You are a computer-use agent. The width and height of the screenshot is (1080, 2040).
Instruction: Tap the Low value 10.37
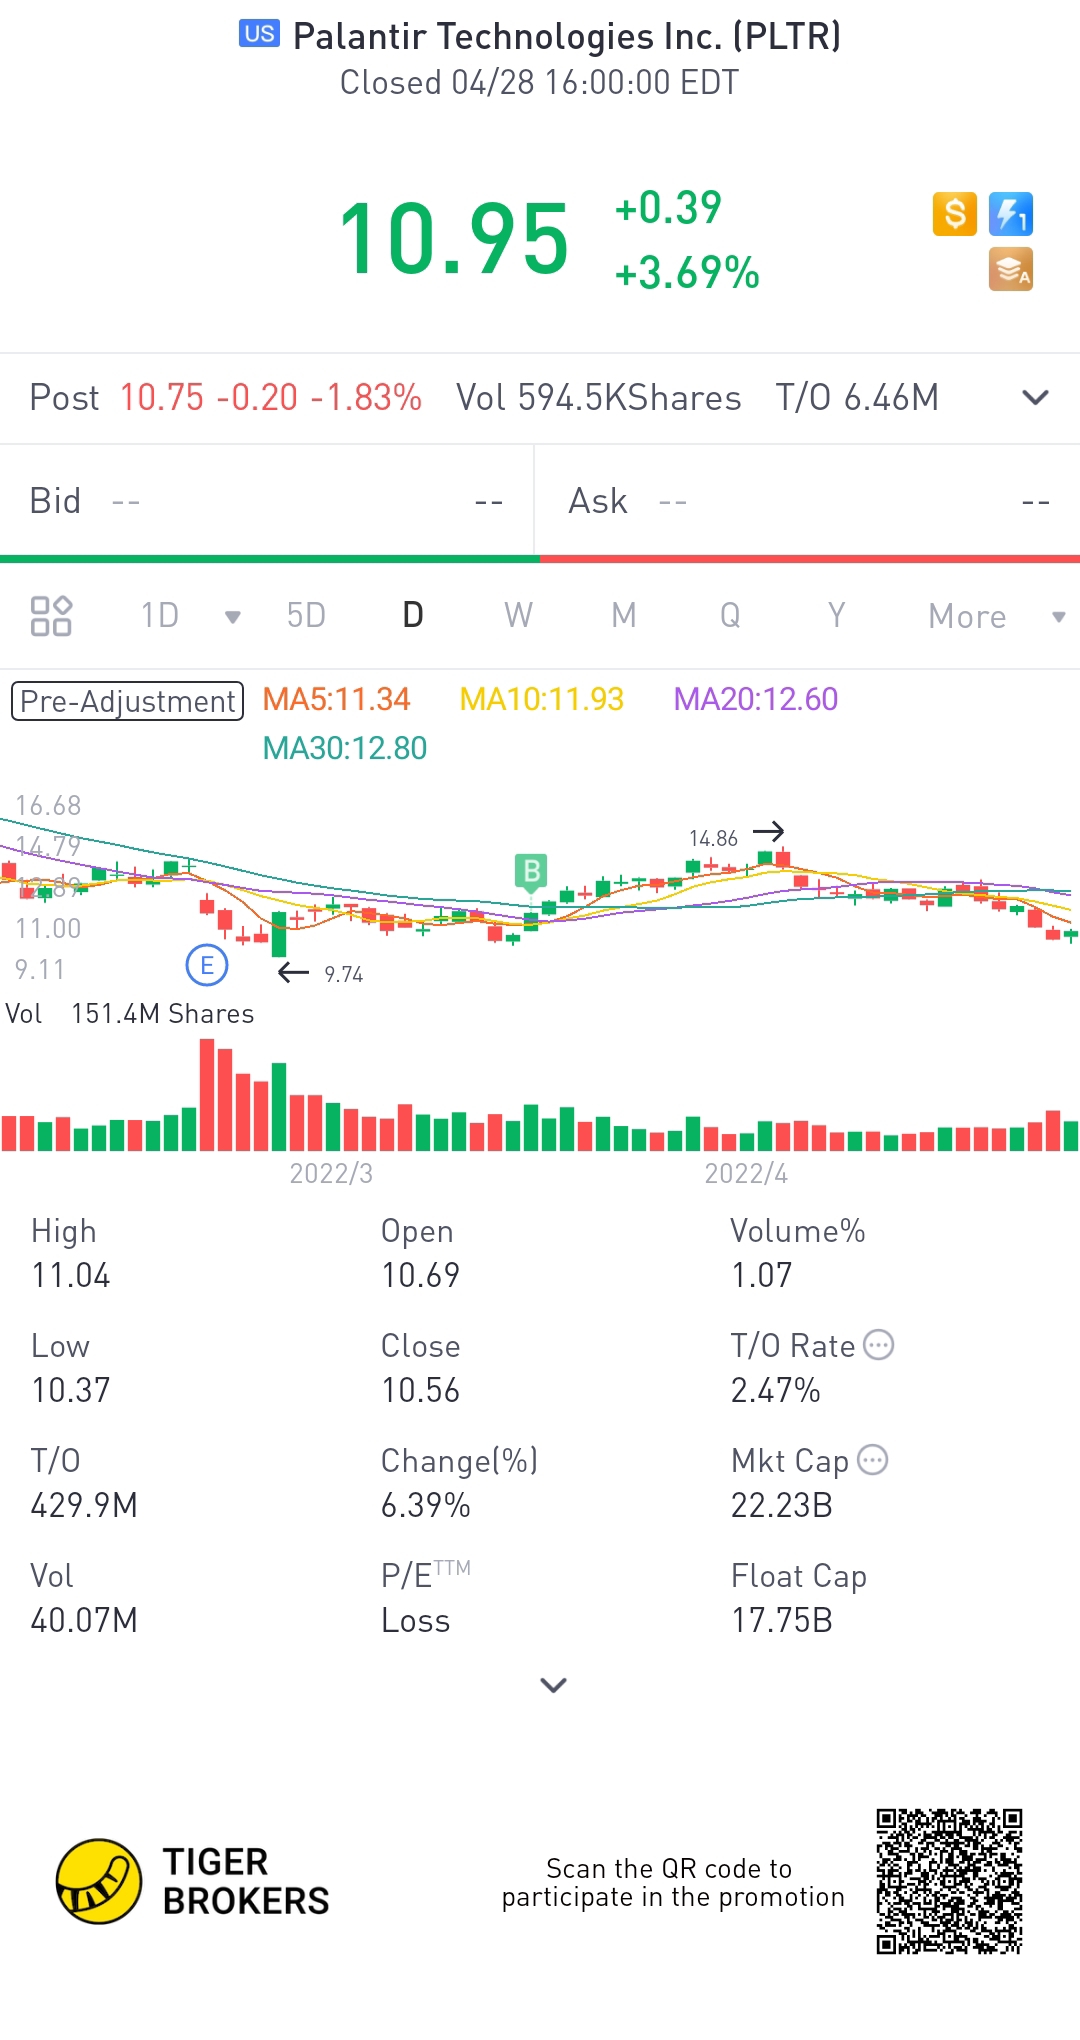tap(71, 1390)
